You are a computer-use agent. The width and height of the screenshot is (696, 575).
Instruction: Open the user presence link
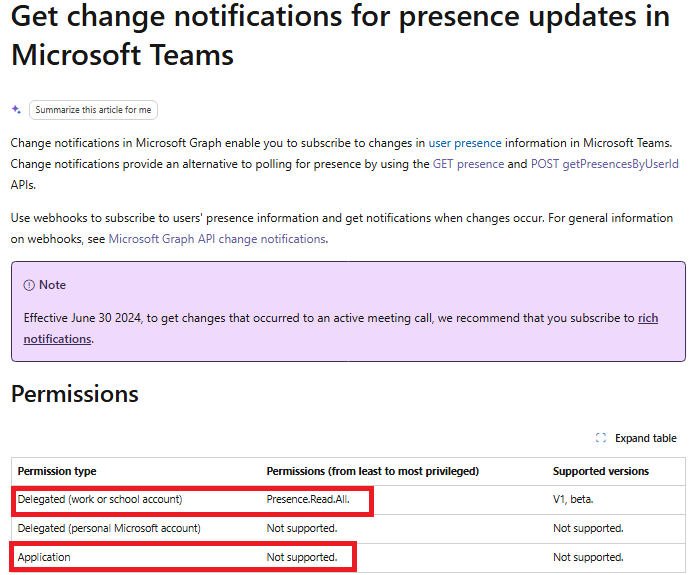(465, 143)
